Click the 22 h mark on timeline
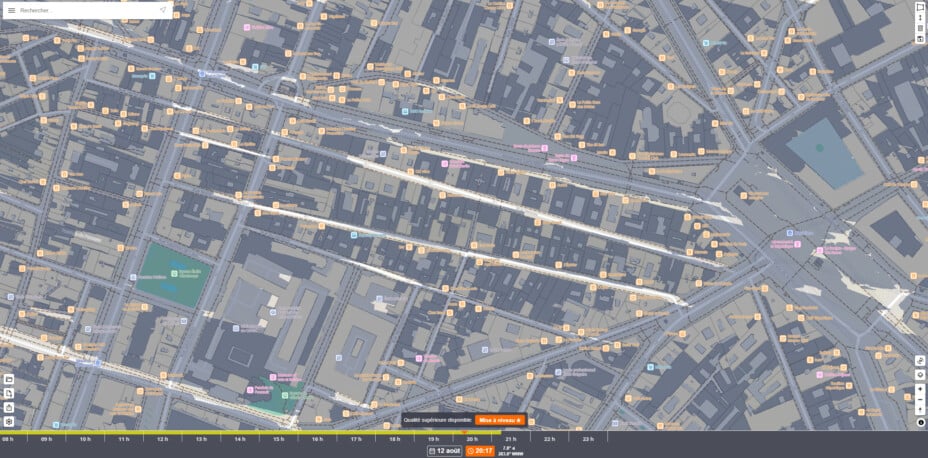The image size is (928, 458). tap(549, 439)
